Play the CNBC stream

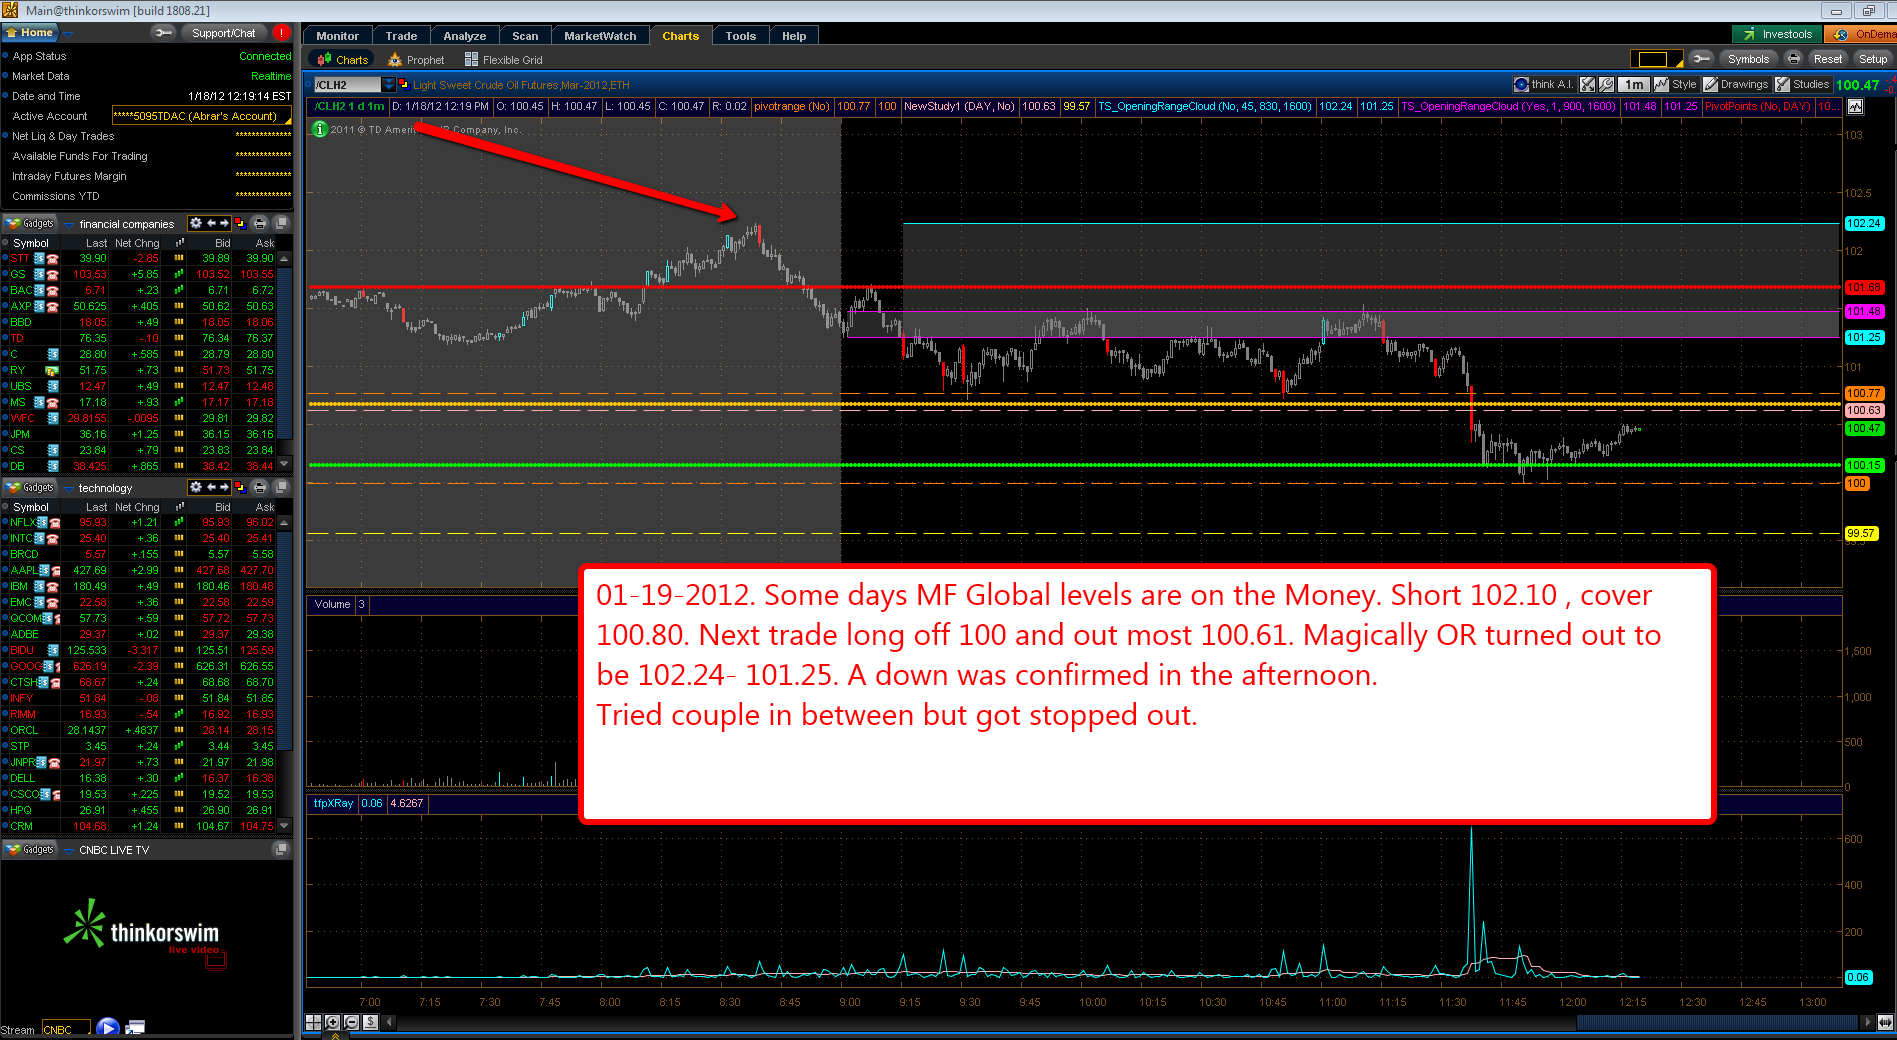click(x=108, y=1028)
